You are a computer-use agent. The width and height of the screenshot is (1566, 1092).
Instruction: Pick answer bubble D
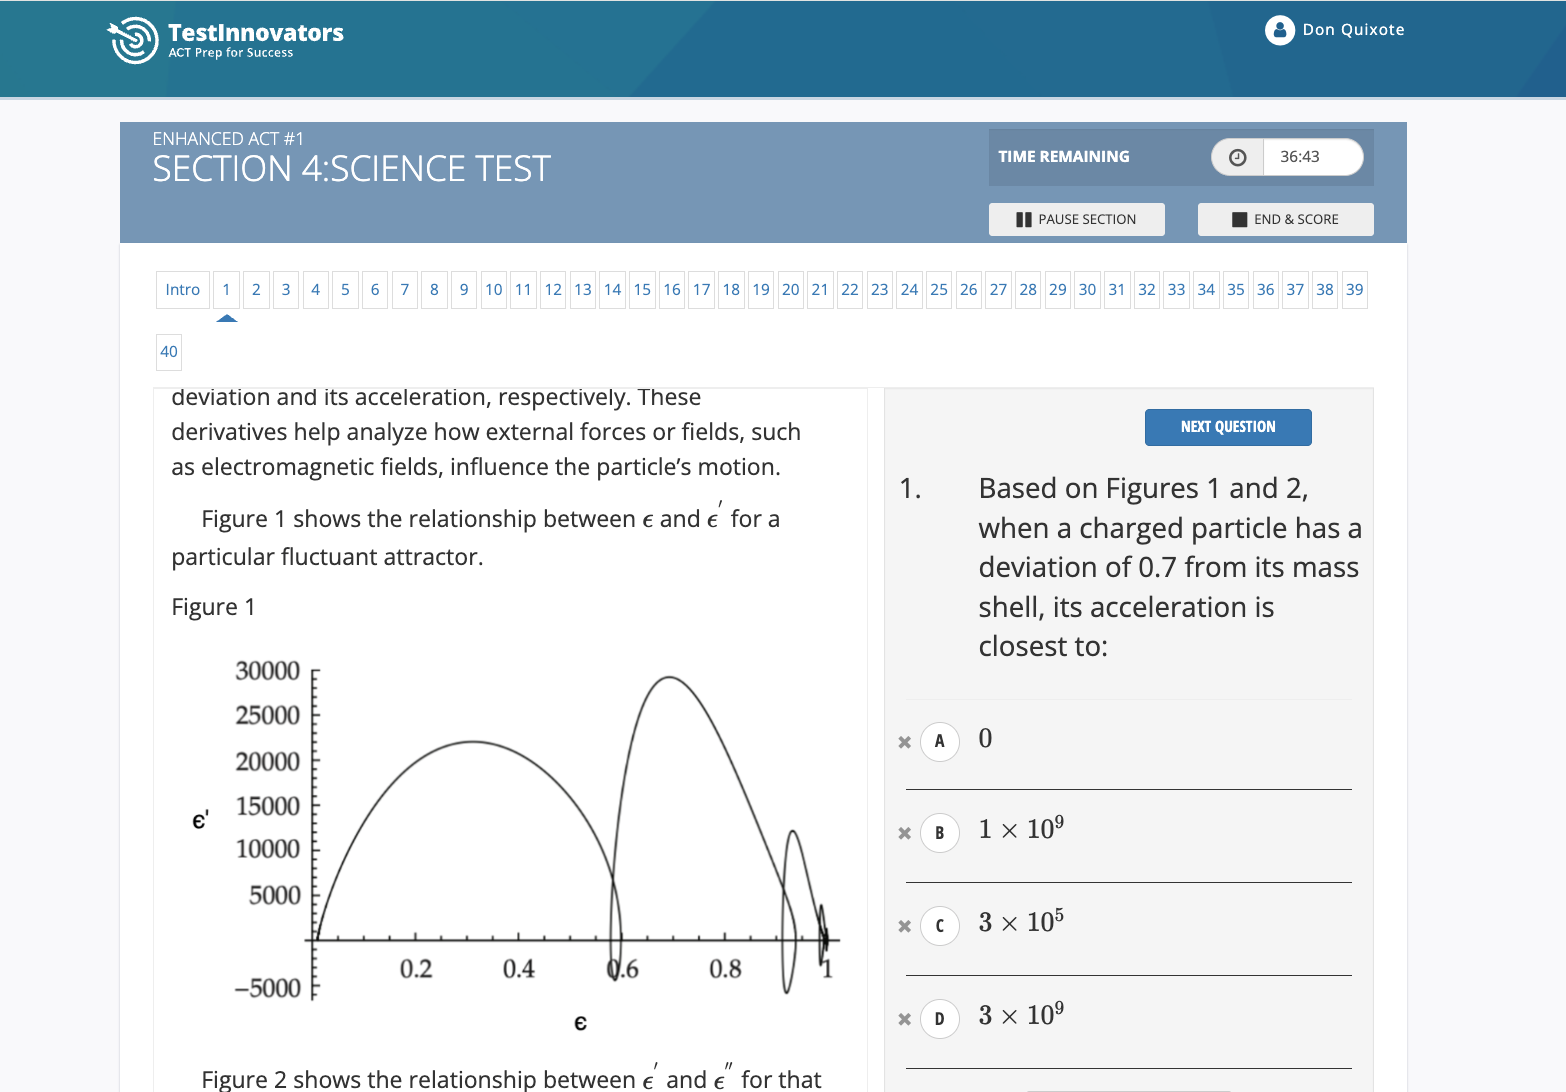939,1019
